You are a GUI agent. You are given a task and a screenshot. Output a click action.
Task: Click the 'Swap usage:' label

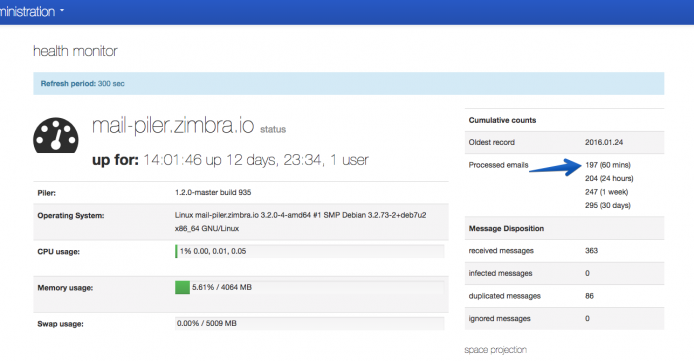point(60,324)
